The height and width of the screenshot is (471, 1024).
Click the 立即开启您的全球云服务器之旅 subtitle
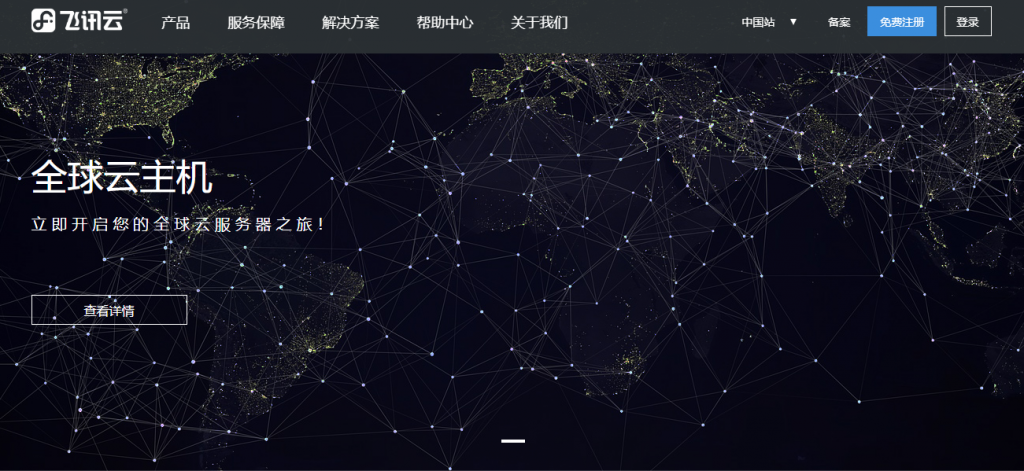[178, 224]
